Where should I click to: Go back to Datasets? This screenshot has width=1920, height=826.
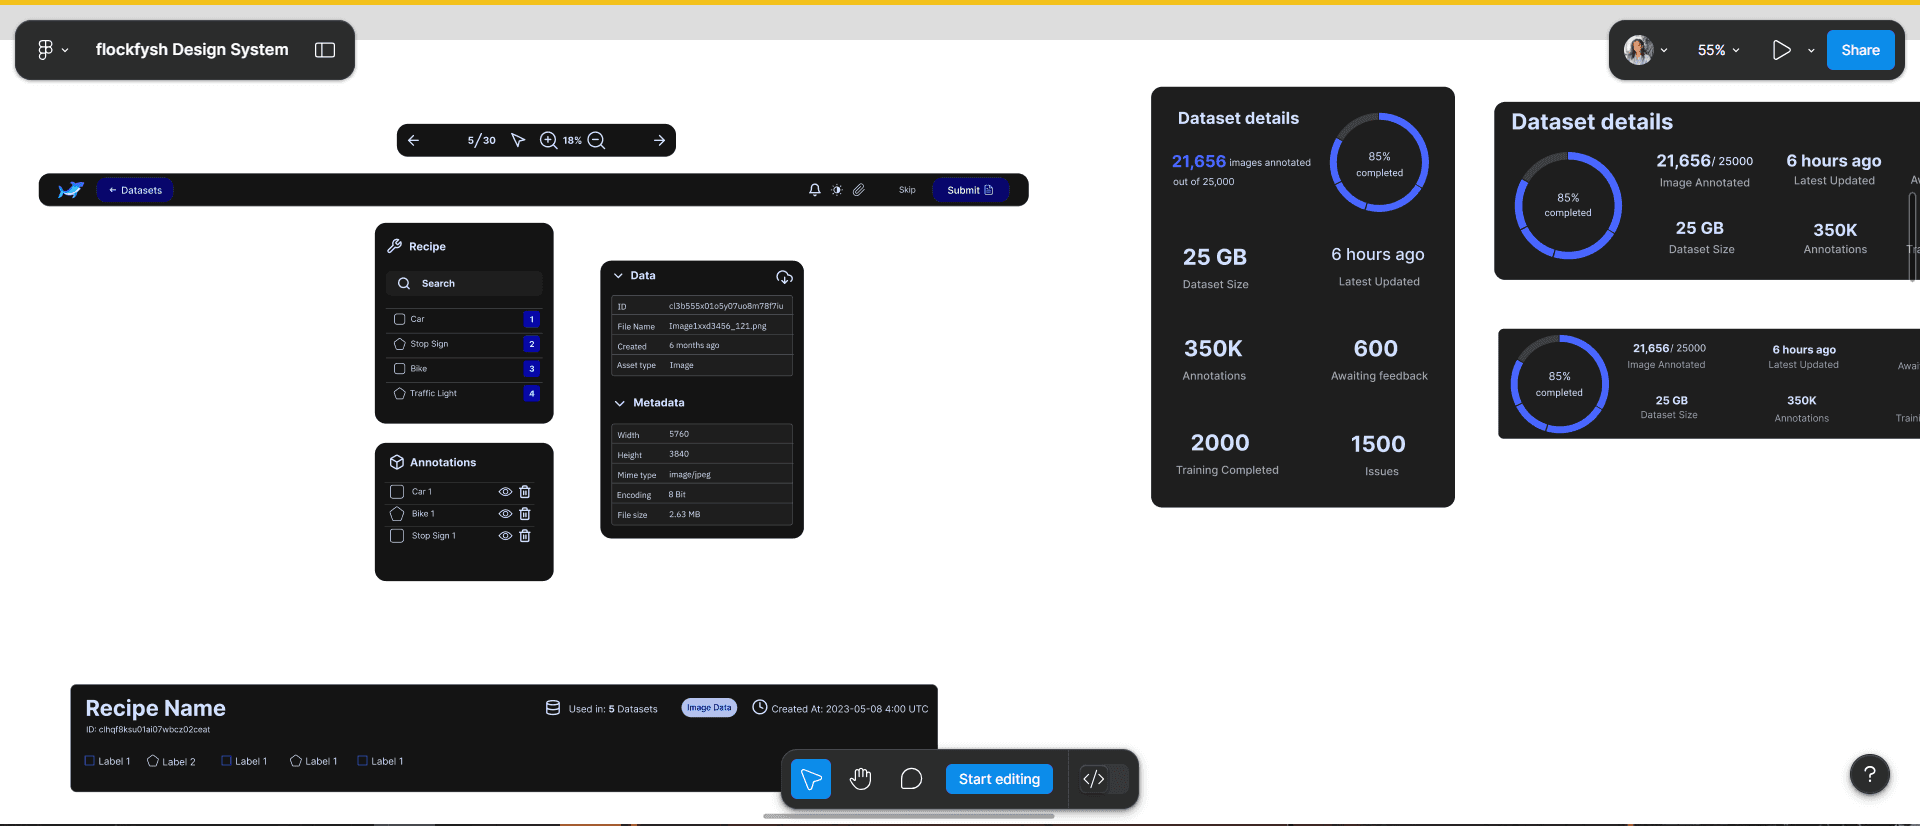point(135,190)
